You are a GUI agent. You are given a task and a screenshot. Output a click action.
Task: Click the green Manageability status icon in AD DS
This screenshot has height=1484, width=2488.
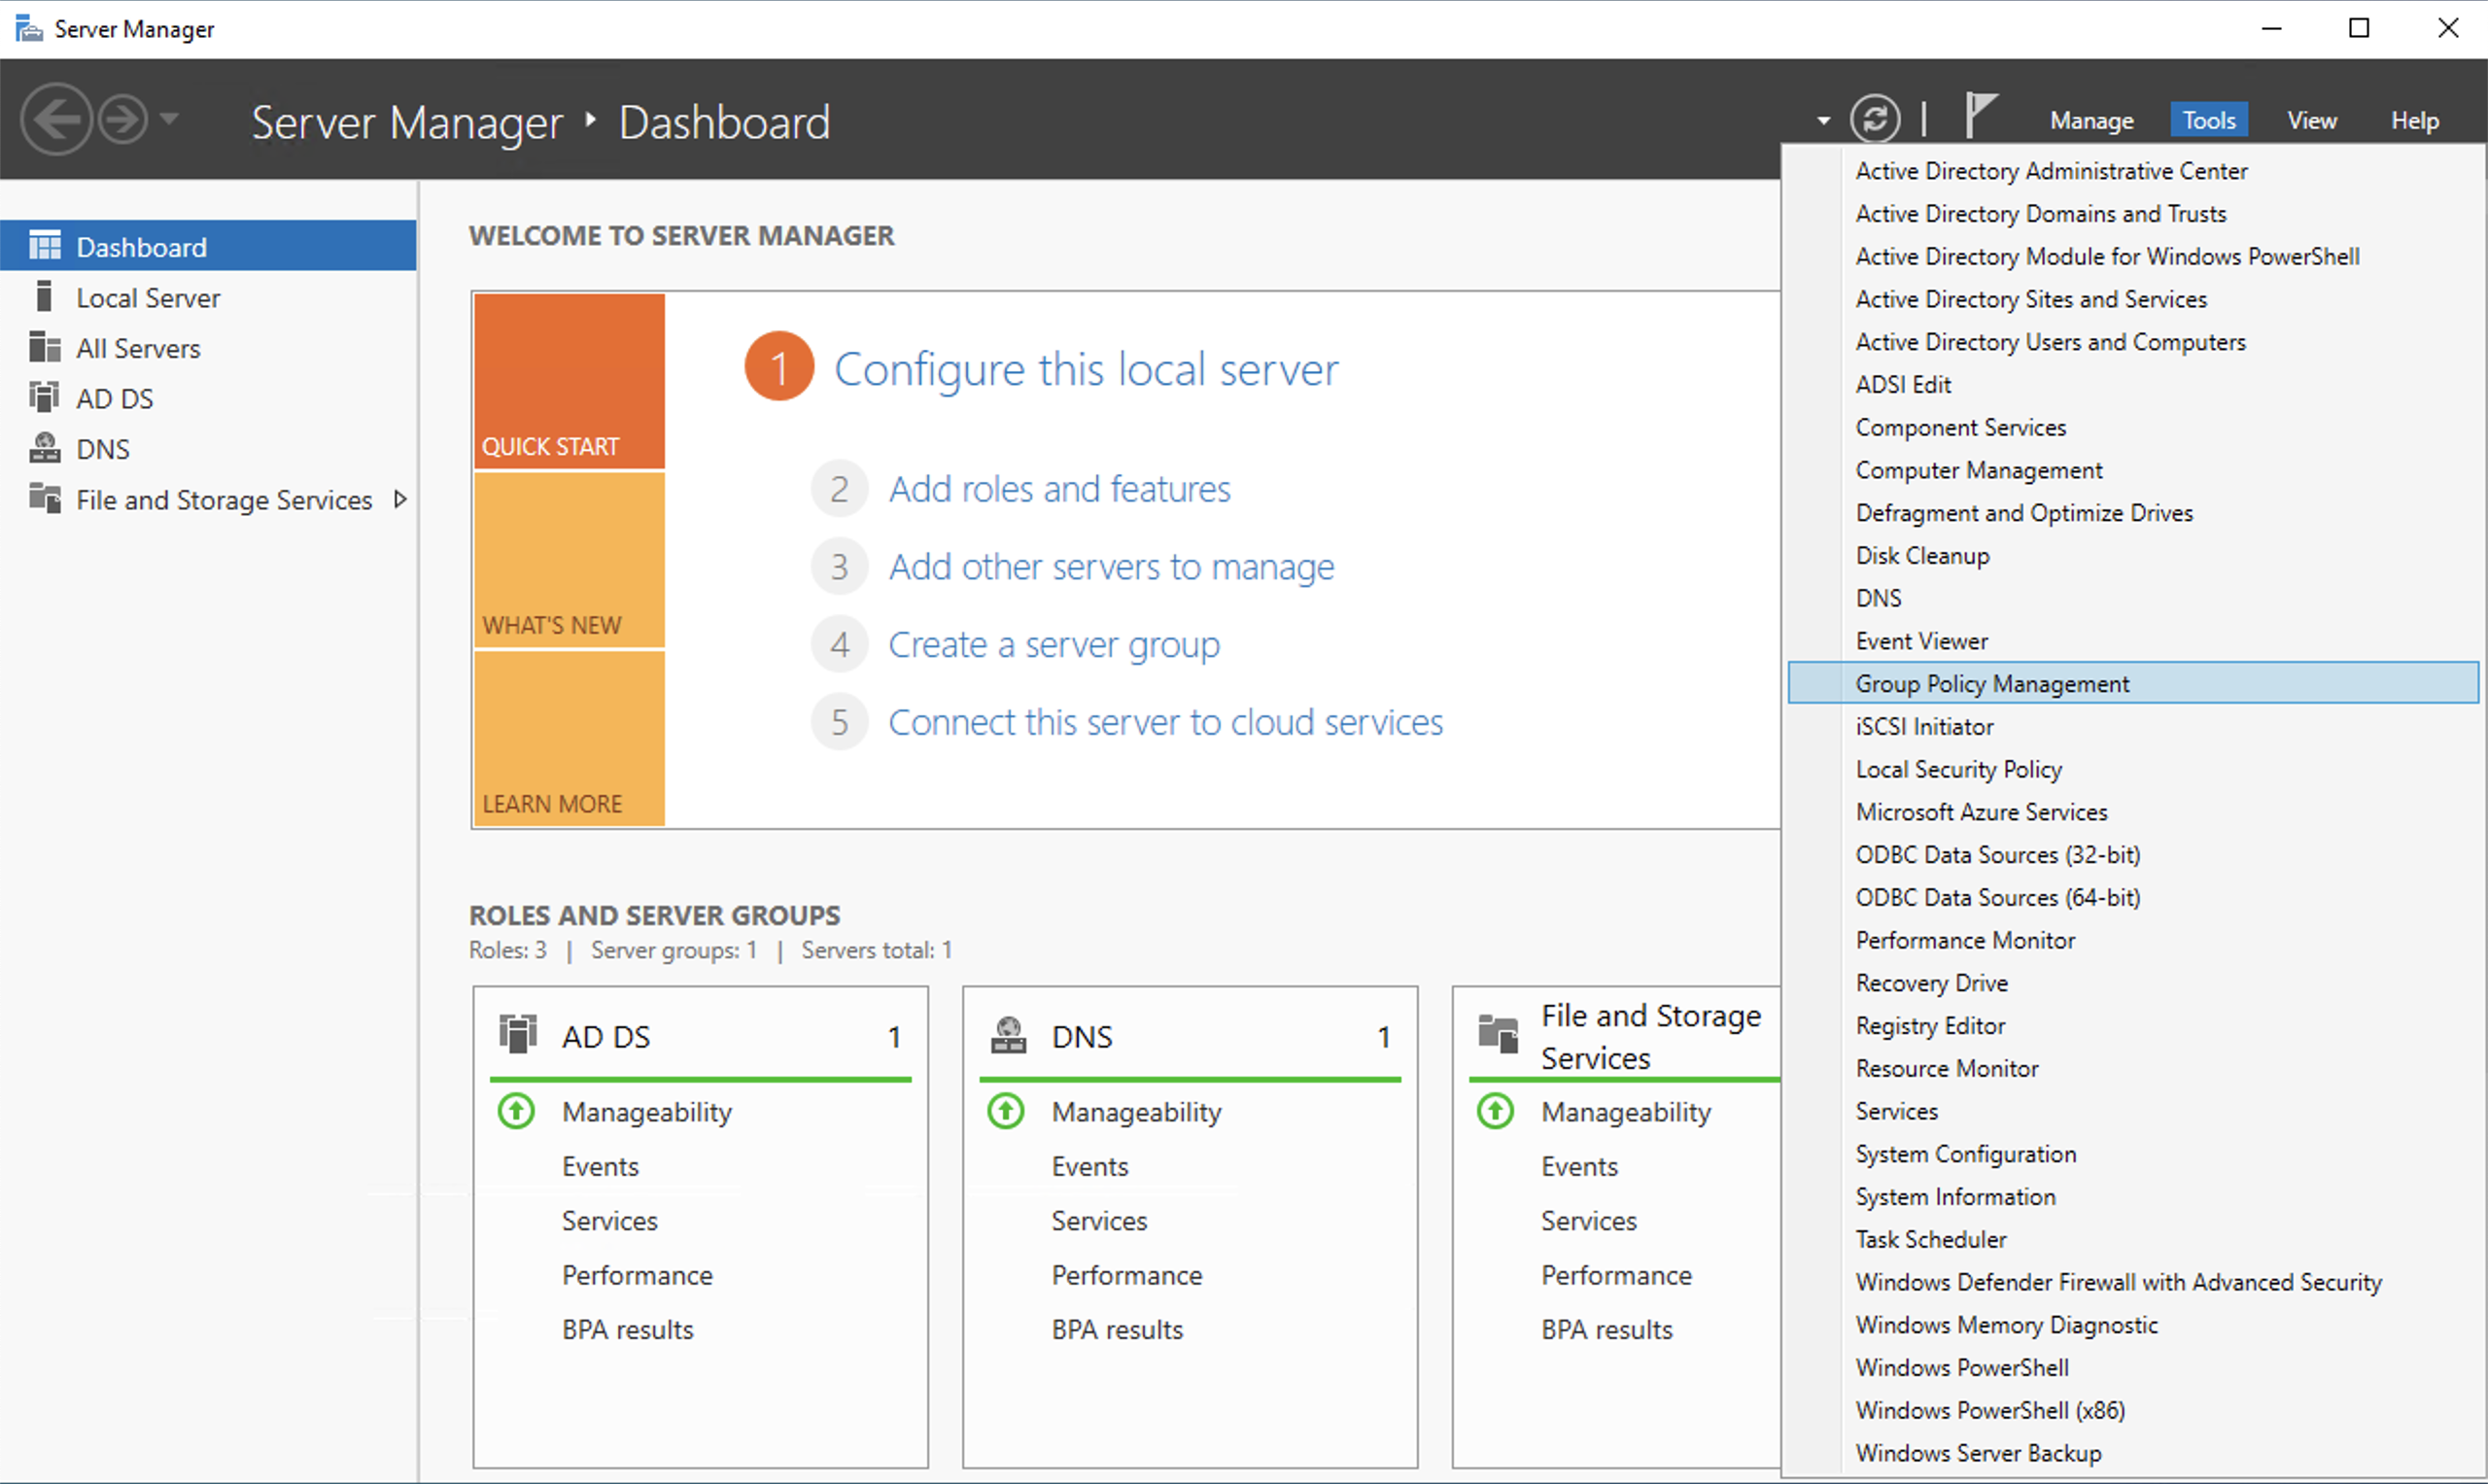(x=517, y=1111)
